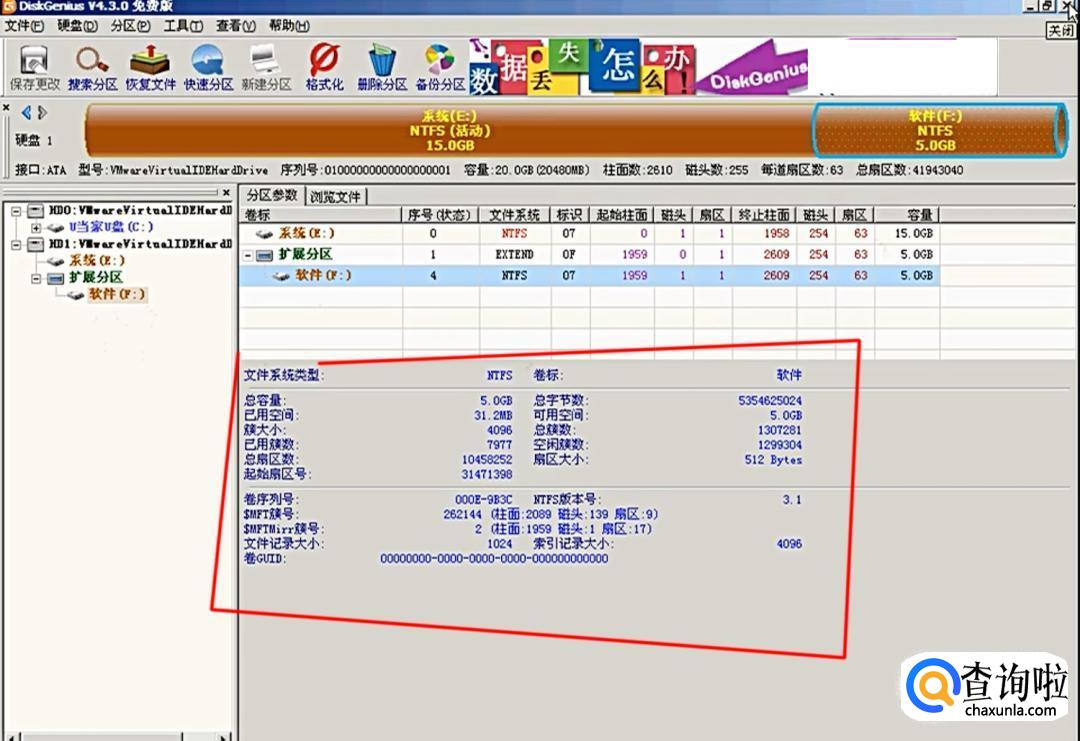The height and width of the screenshot is (741, 1080).
Task: Select HD0:VMwareVirtualIDEHardD in tree
Action: click(141, 210)
